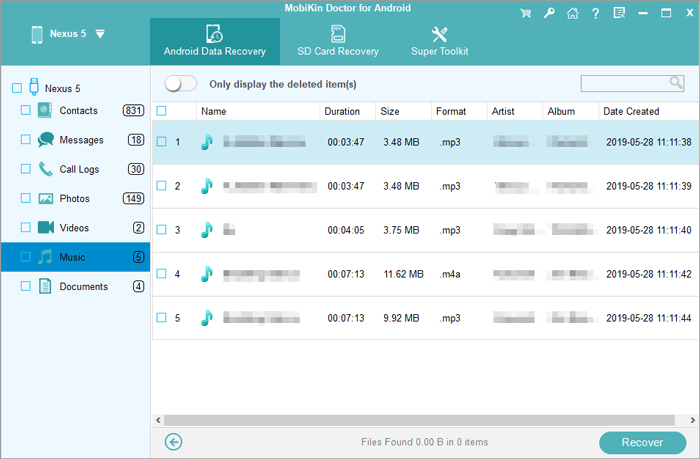Open the shopping cart purchase icon

click(x=526, y=14)
